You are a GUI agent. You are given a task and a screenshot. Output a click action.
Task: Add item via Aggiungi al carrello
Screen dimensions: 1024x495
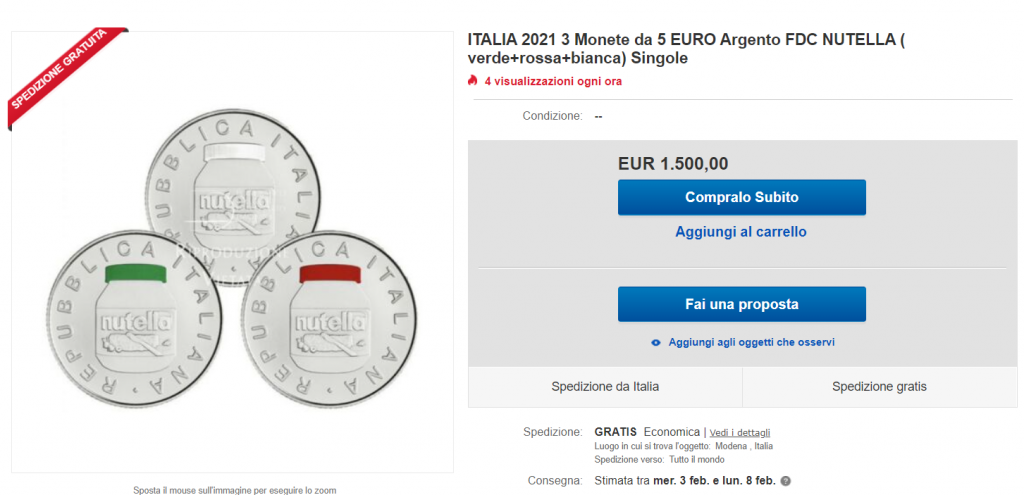[741, 232]
